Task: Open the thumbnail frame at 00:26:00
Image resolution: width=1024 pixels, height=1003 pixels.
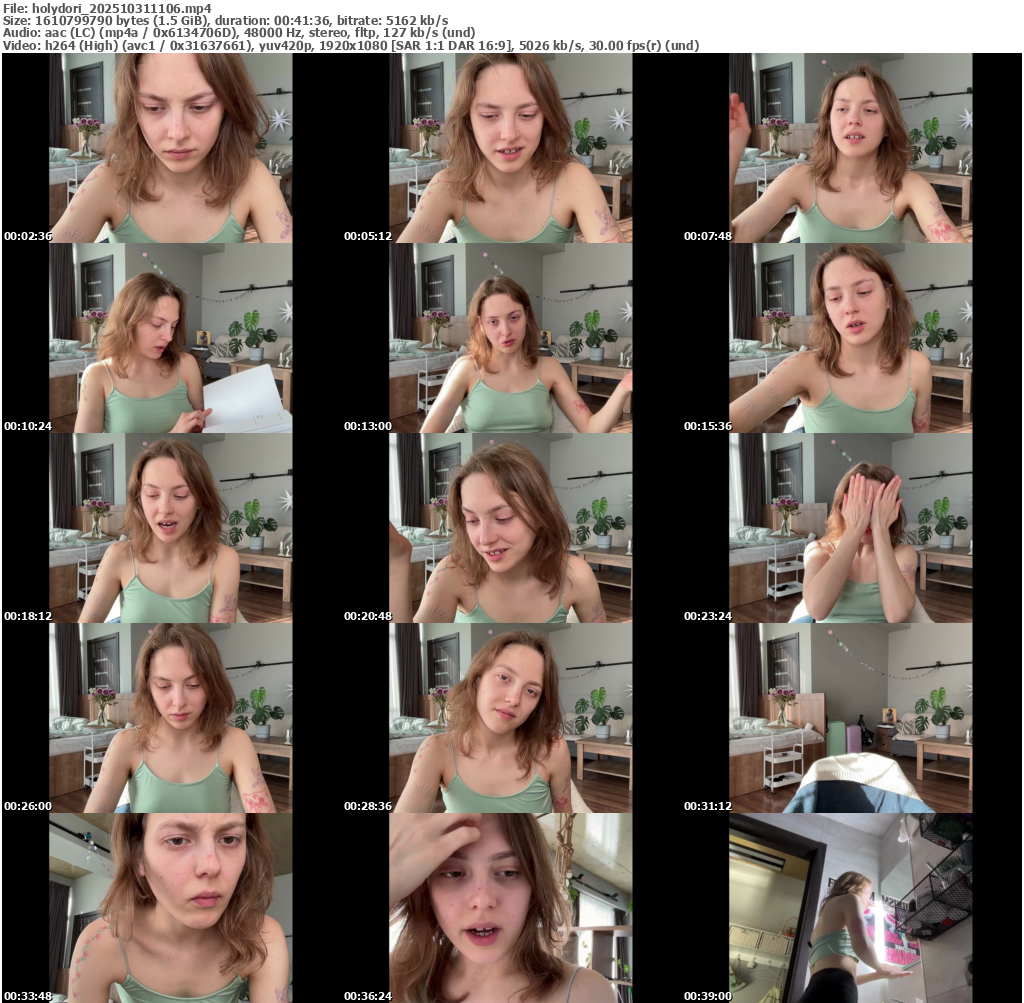Action: (171, 718)
